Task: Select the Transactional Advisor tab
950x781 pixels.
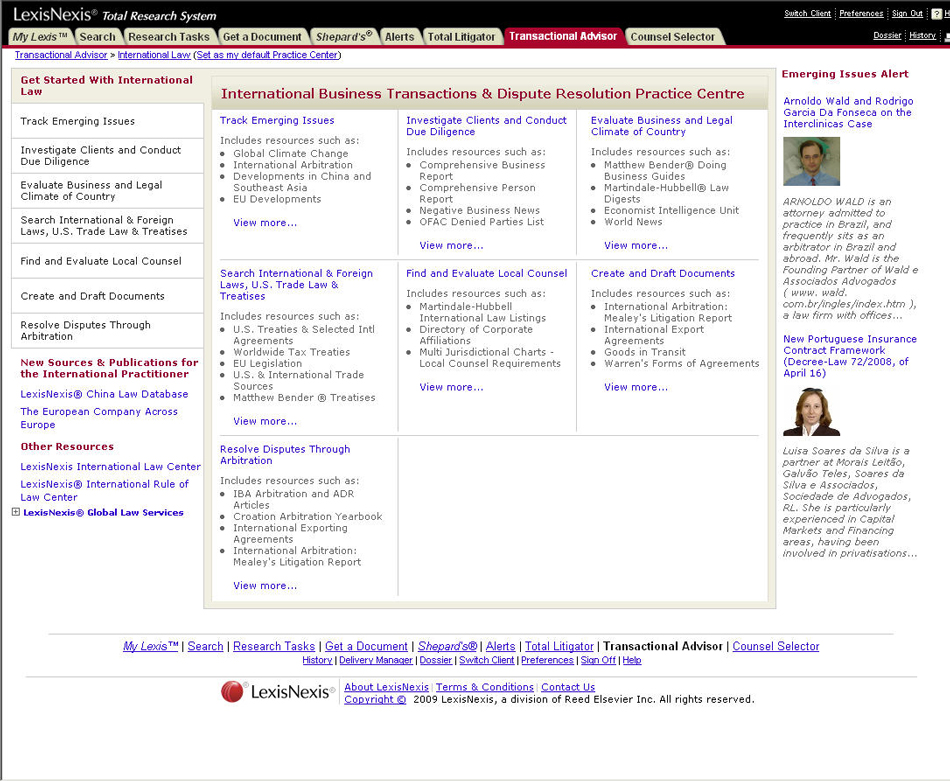Action: tap(563, 36)
